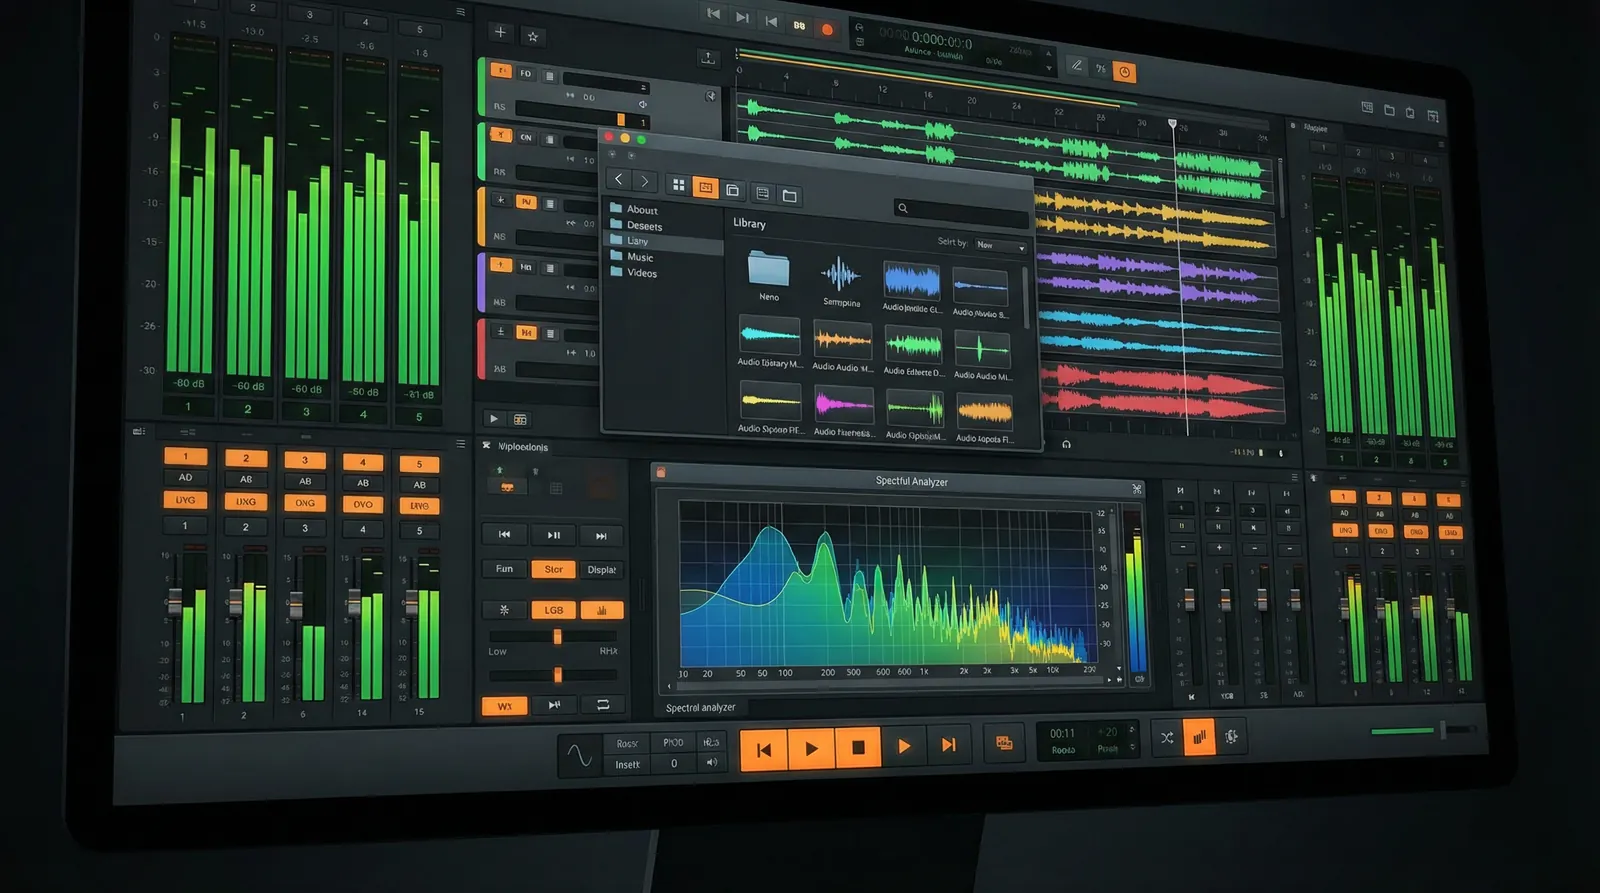Toggle the LGB button in control panel
This screenshot has width=1600, height=893.
point(553,610)
